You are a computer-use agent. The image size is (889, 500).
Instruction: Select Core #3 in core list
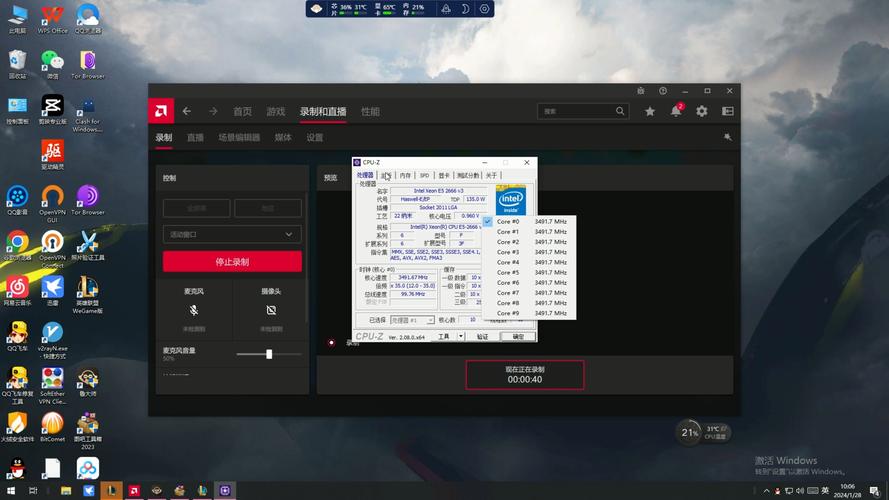(529, 252)
